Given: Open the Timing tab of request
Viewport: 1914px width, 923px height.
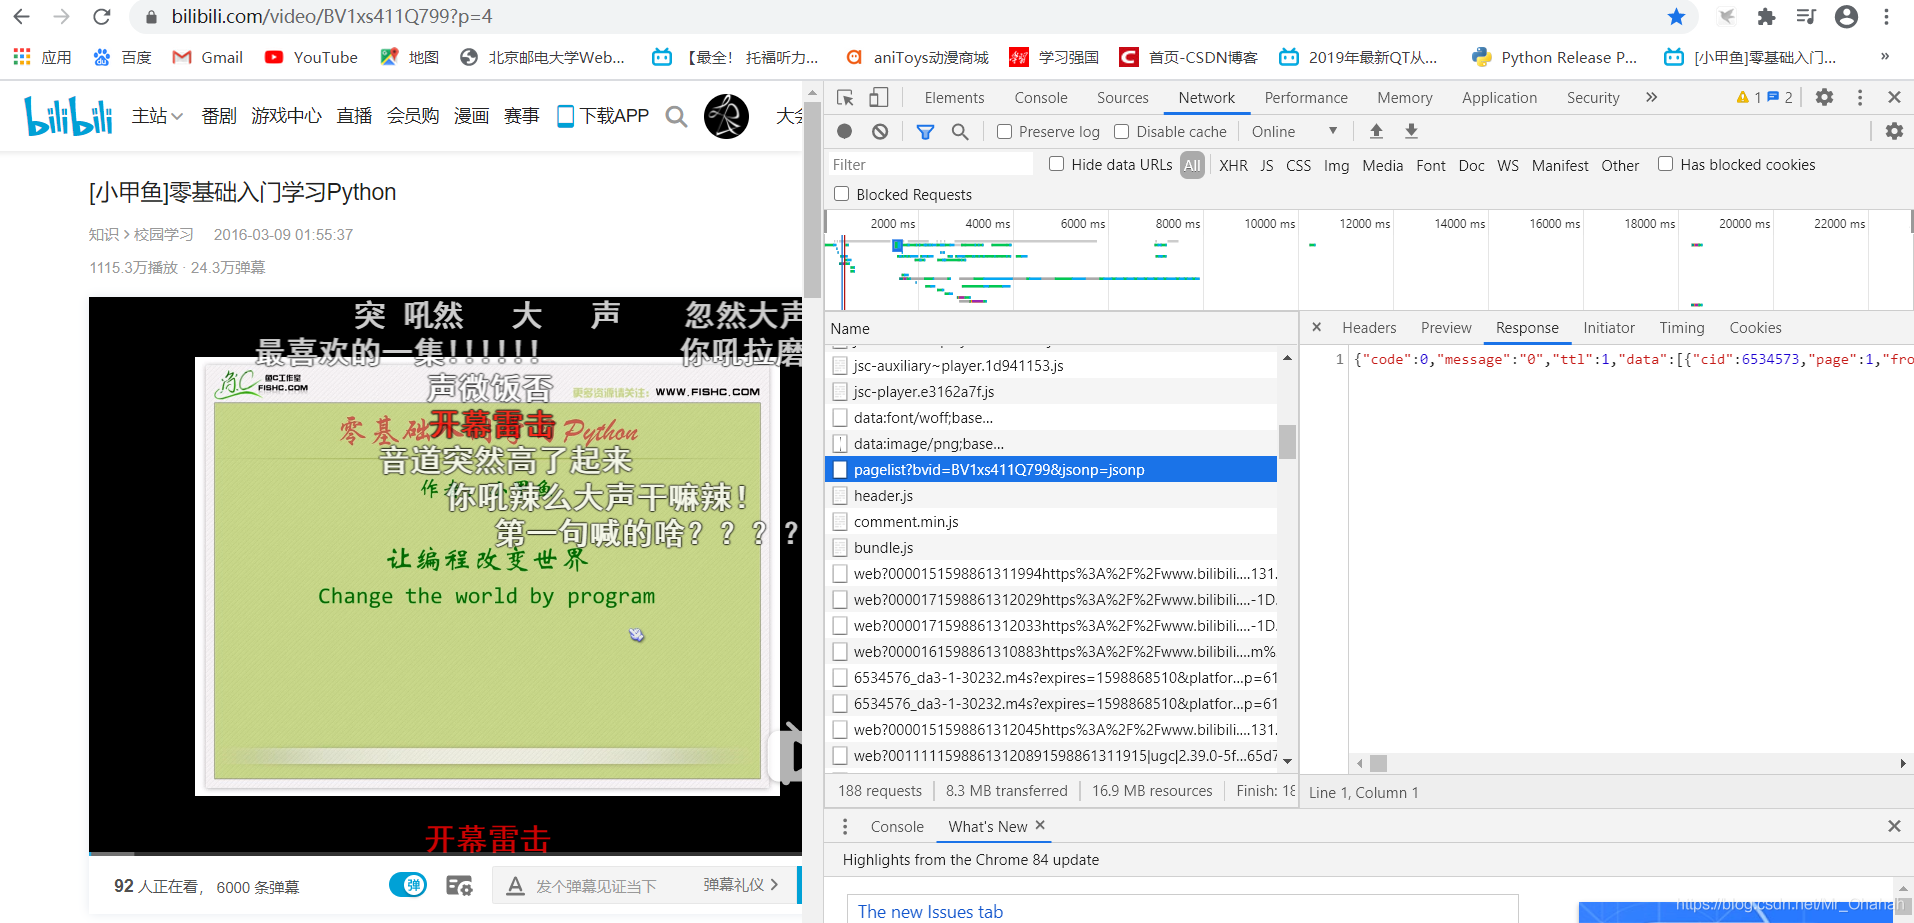Looking at the screenshot, I should (x=1682, y=327).
